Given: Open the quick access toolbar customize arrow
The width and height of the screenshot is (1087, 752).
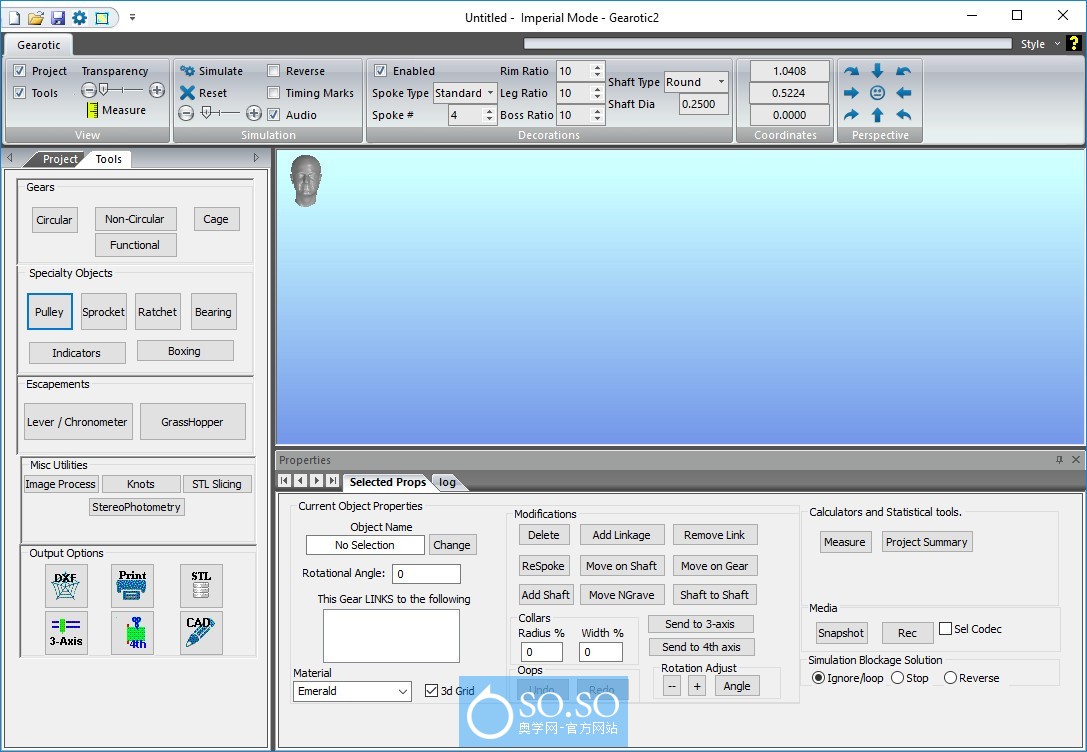Looking at the screenshot, I should point(132,17).
